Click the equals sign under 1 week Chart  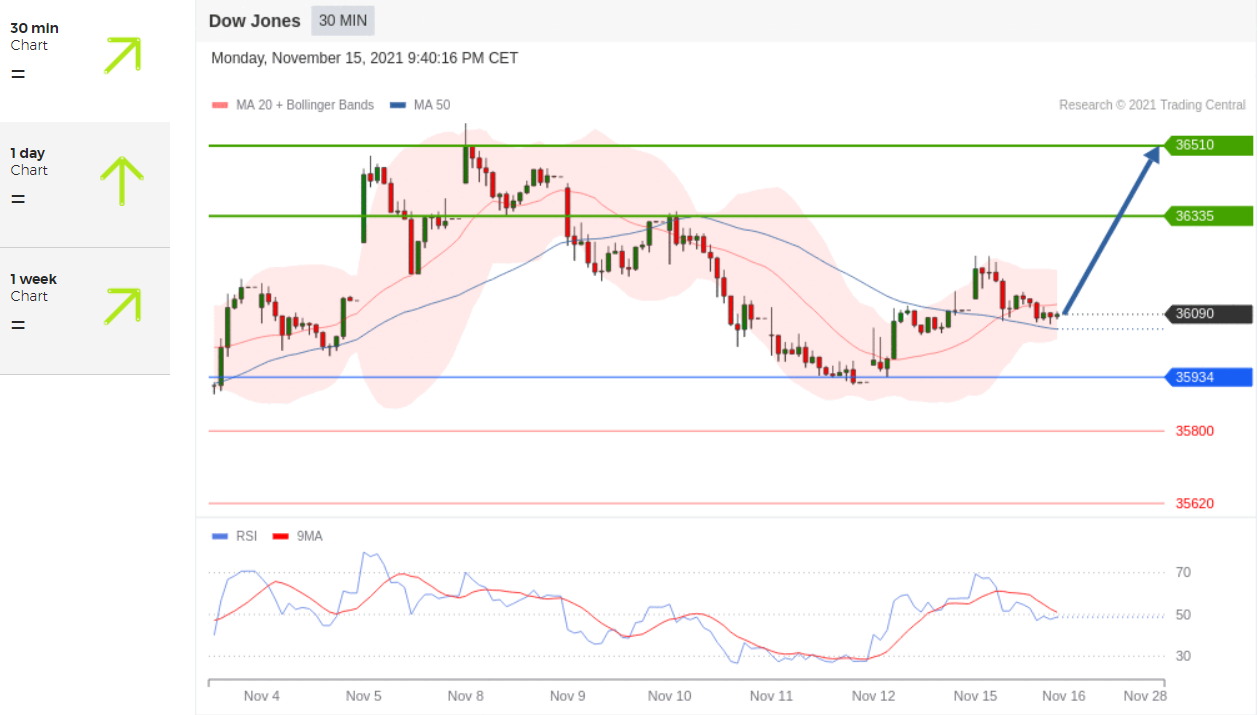[18, 325]
